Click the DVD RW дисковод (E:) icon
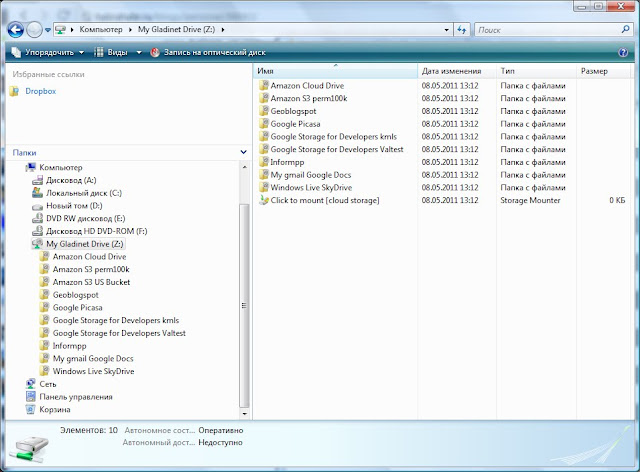 [38, 218]
